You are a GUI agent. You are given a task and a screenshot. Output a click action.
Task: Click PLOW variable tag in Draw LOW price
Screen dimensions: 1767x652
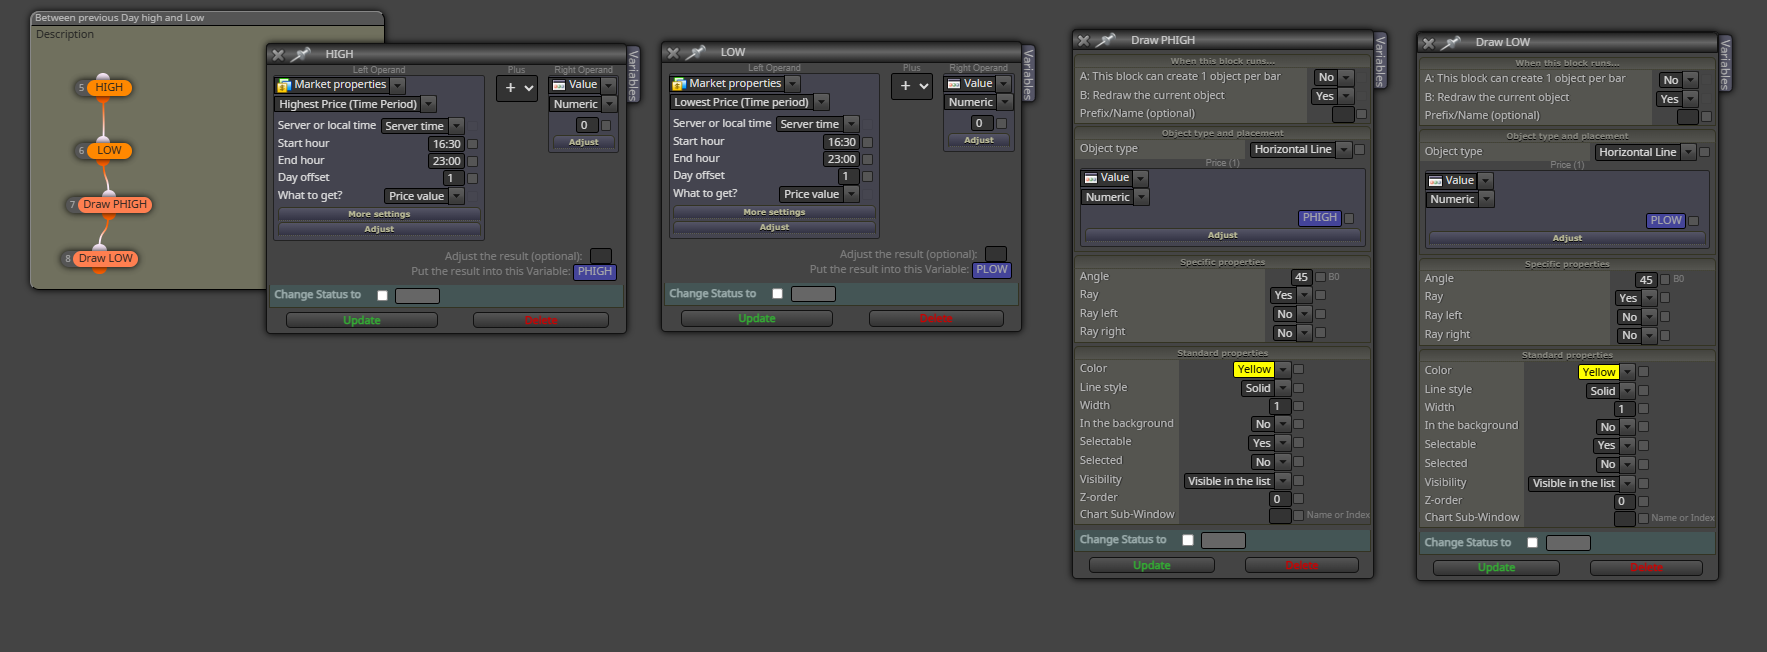(1666, 221)
